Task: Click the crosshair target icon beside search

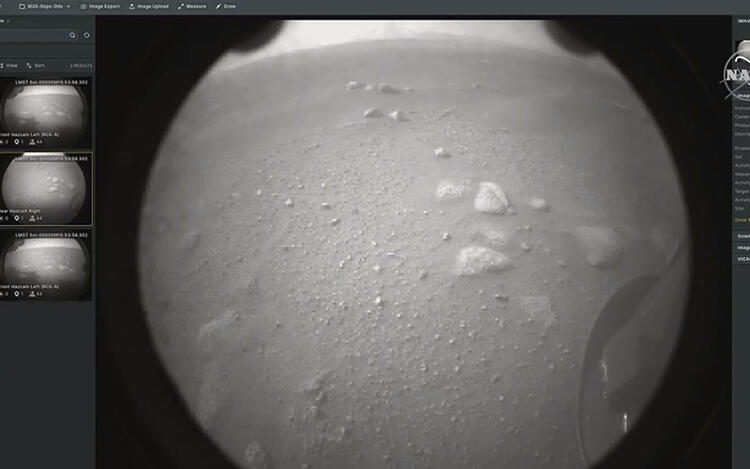Action: pos(87,35)
